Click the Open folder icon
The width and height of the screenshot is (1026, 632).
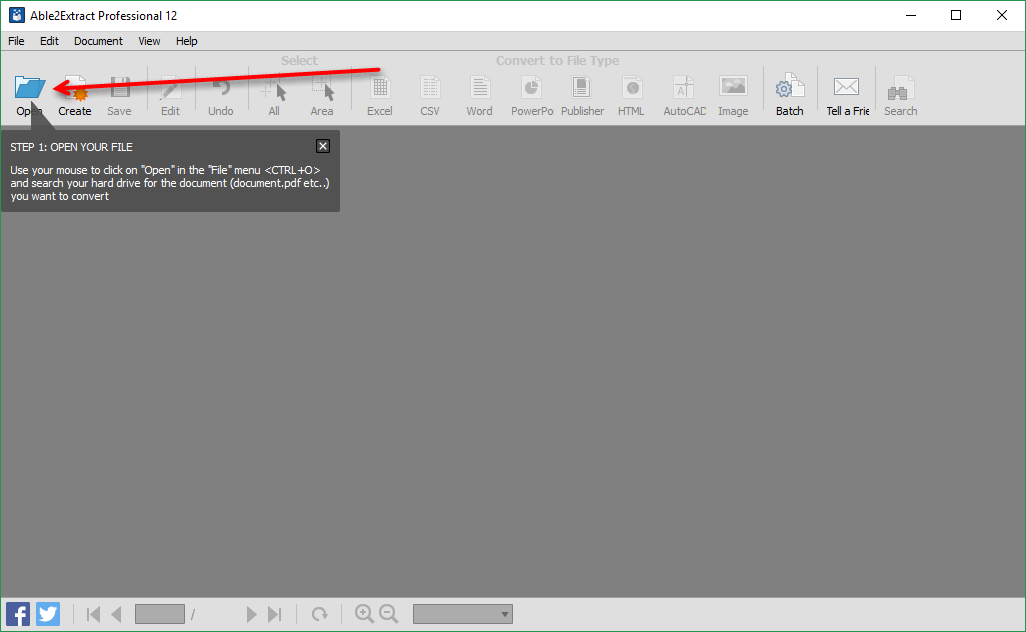(29, 87)
